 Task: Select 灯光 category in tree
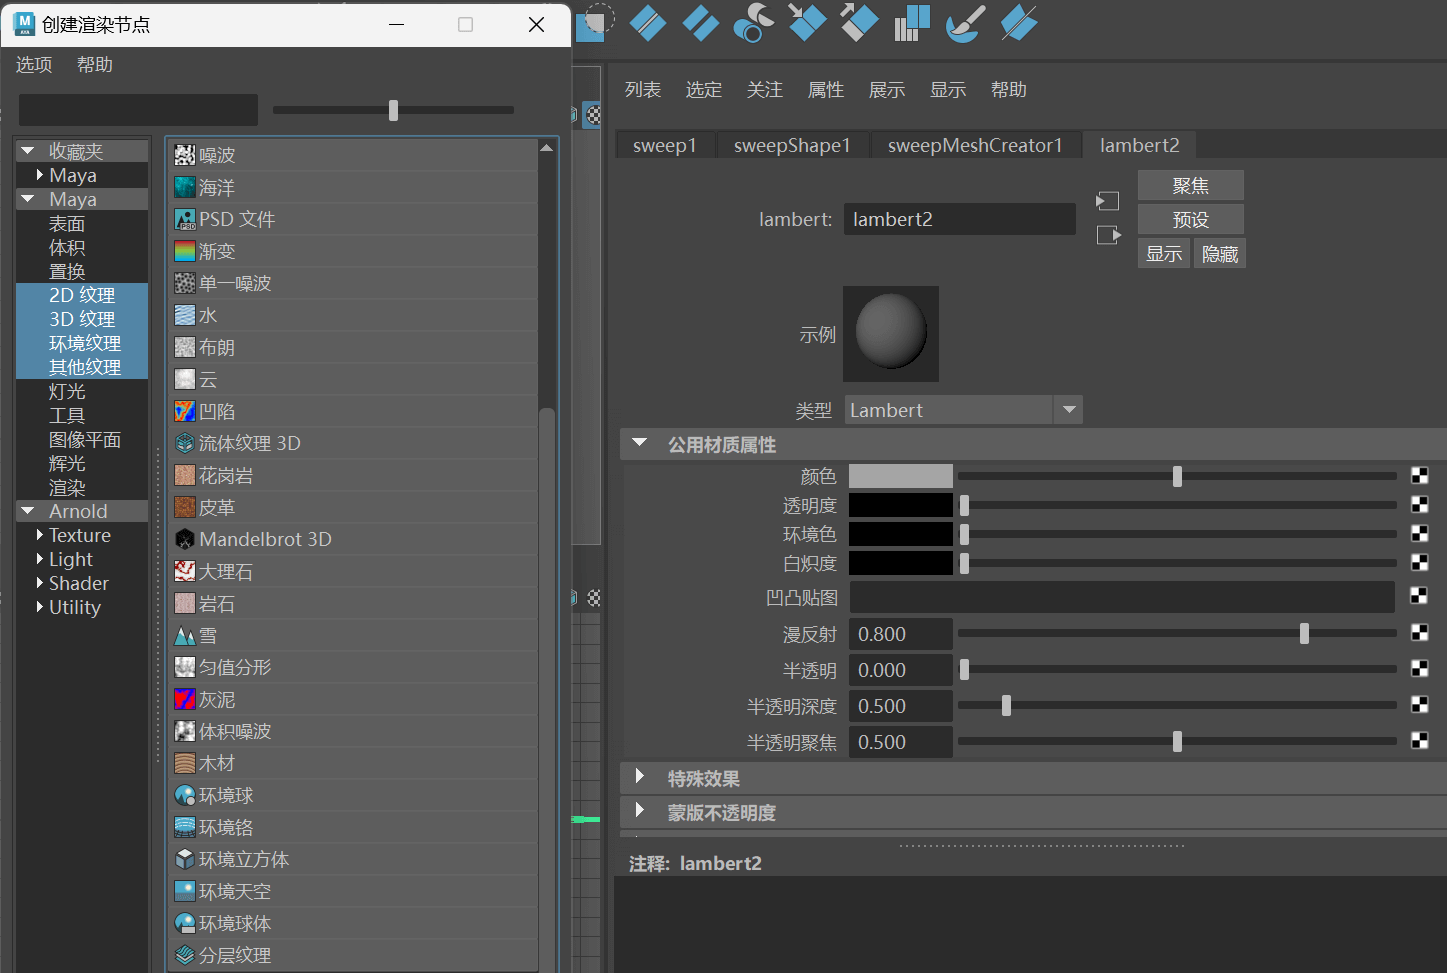67,391
